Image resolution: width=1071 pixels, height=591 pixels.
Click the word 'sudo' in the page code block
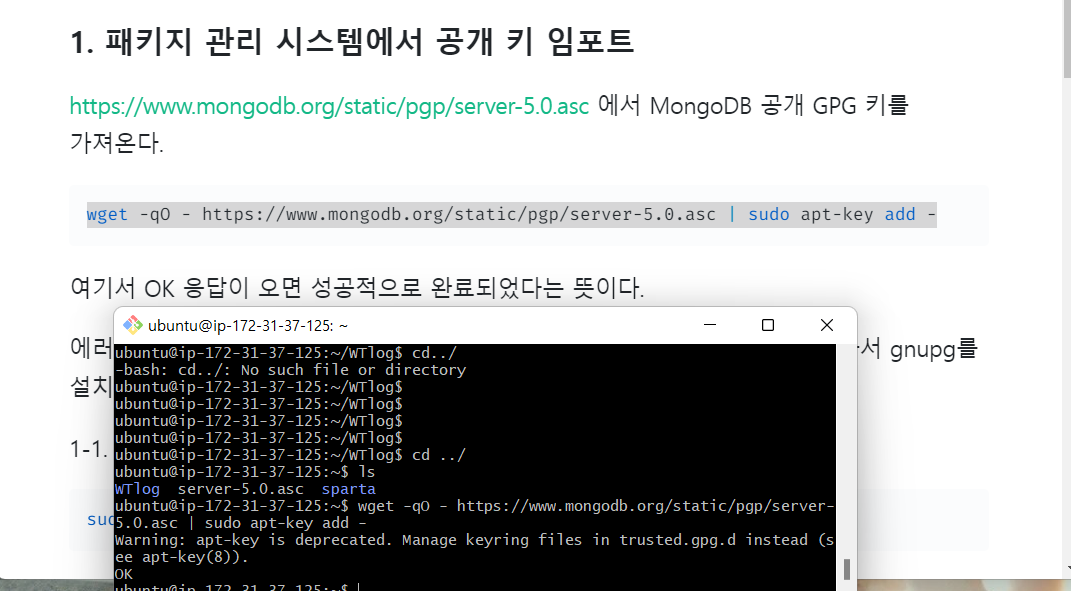pyautogui.click(x=768, y=215)
